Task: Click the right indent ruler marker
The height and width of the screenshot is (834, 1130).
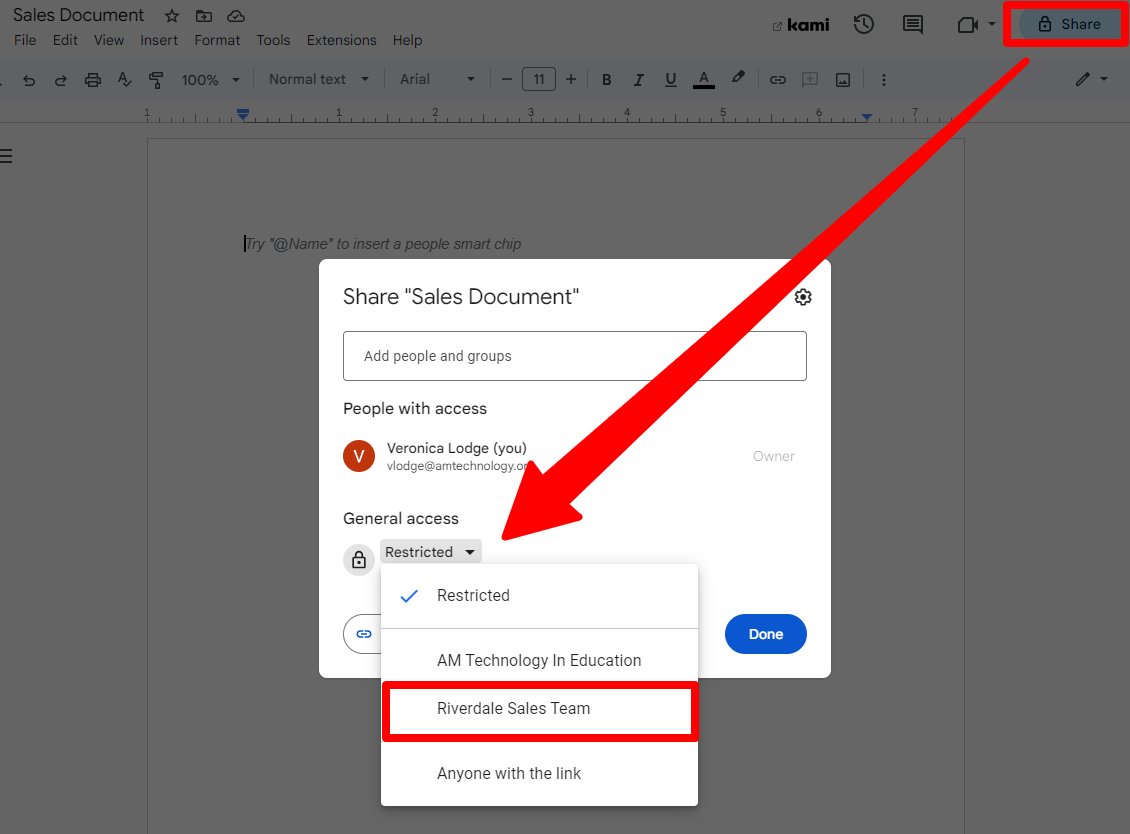Action: [867, 116]
